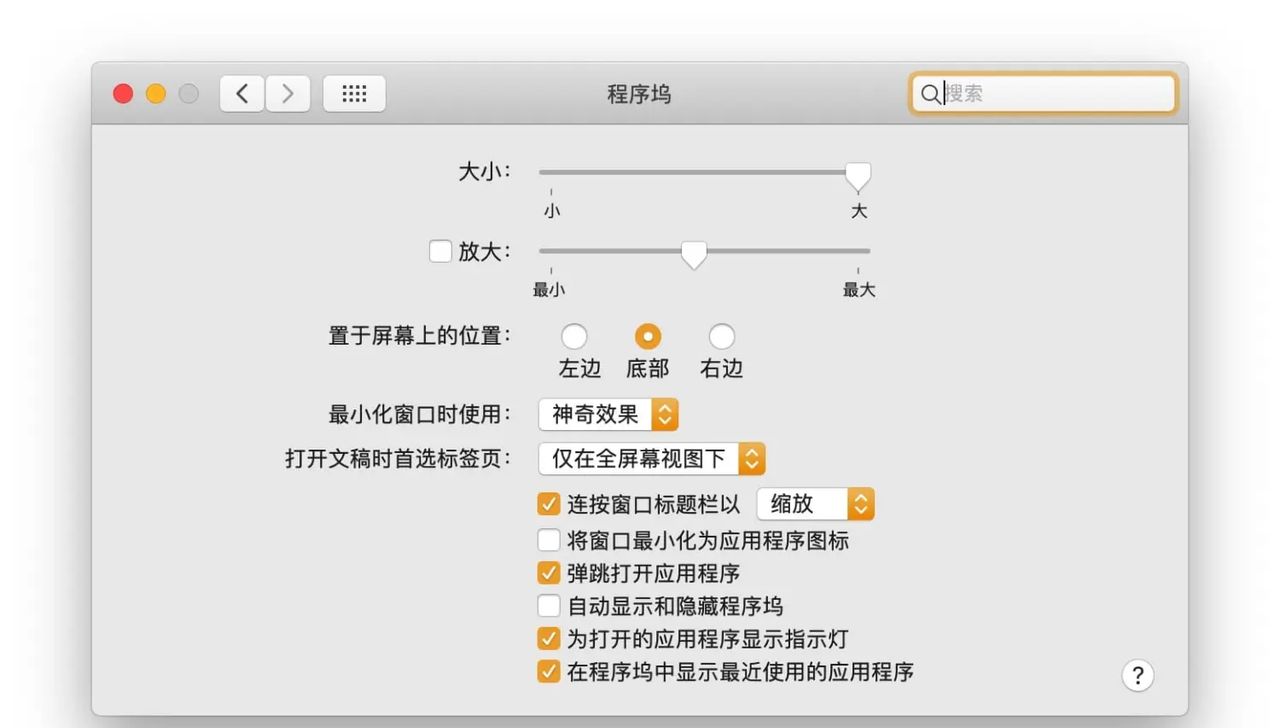
Task: Enable the 放大 magnification checkbox
Action: [x=441, y=251]
